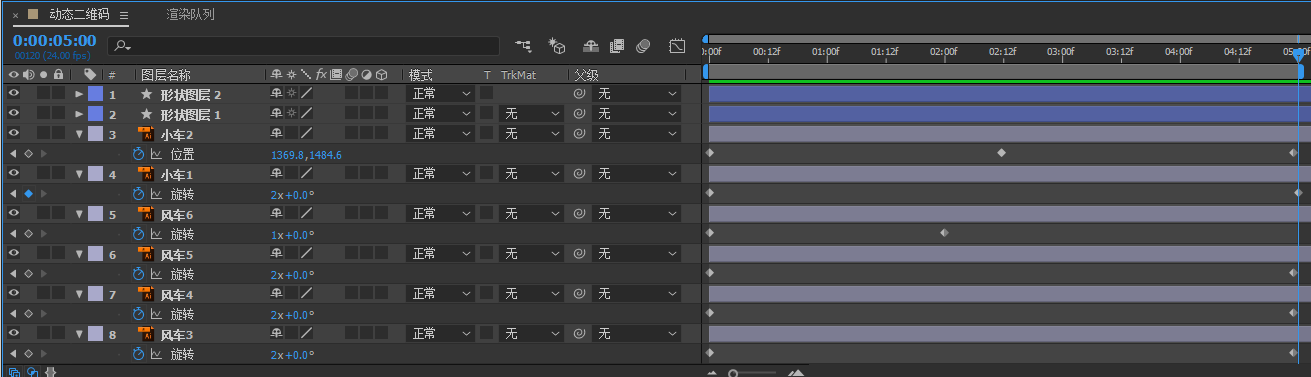The image size is (1311, 377).
Task: Open the composition mini-flowchart
Action: click(x=524, y=46)
